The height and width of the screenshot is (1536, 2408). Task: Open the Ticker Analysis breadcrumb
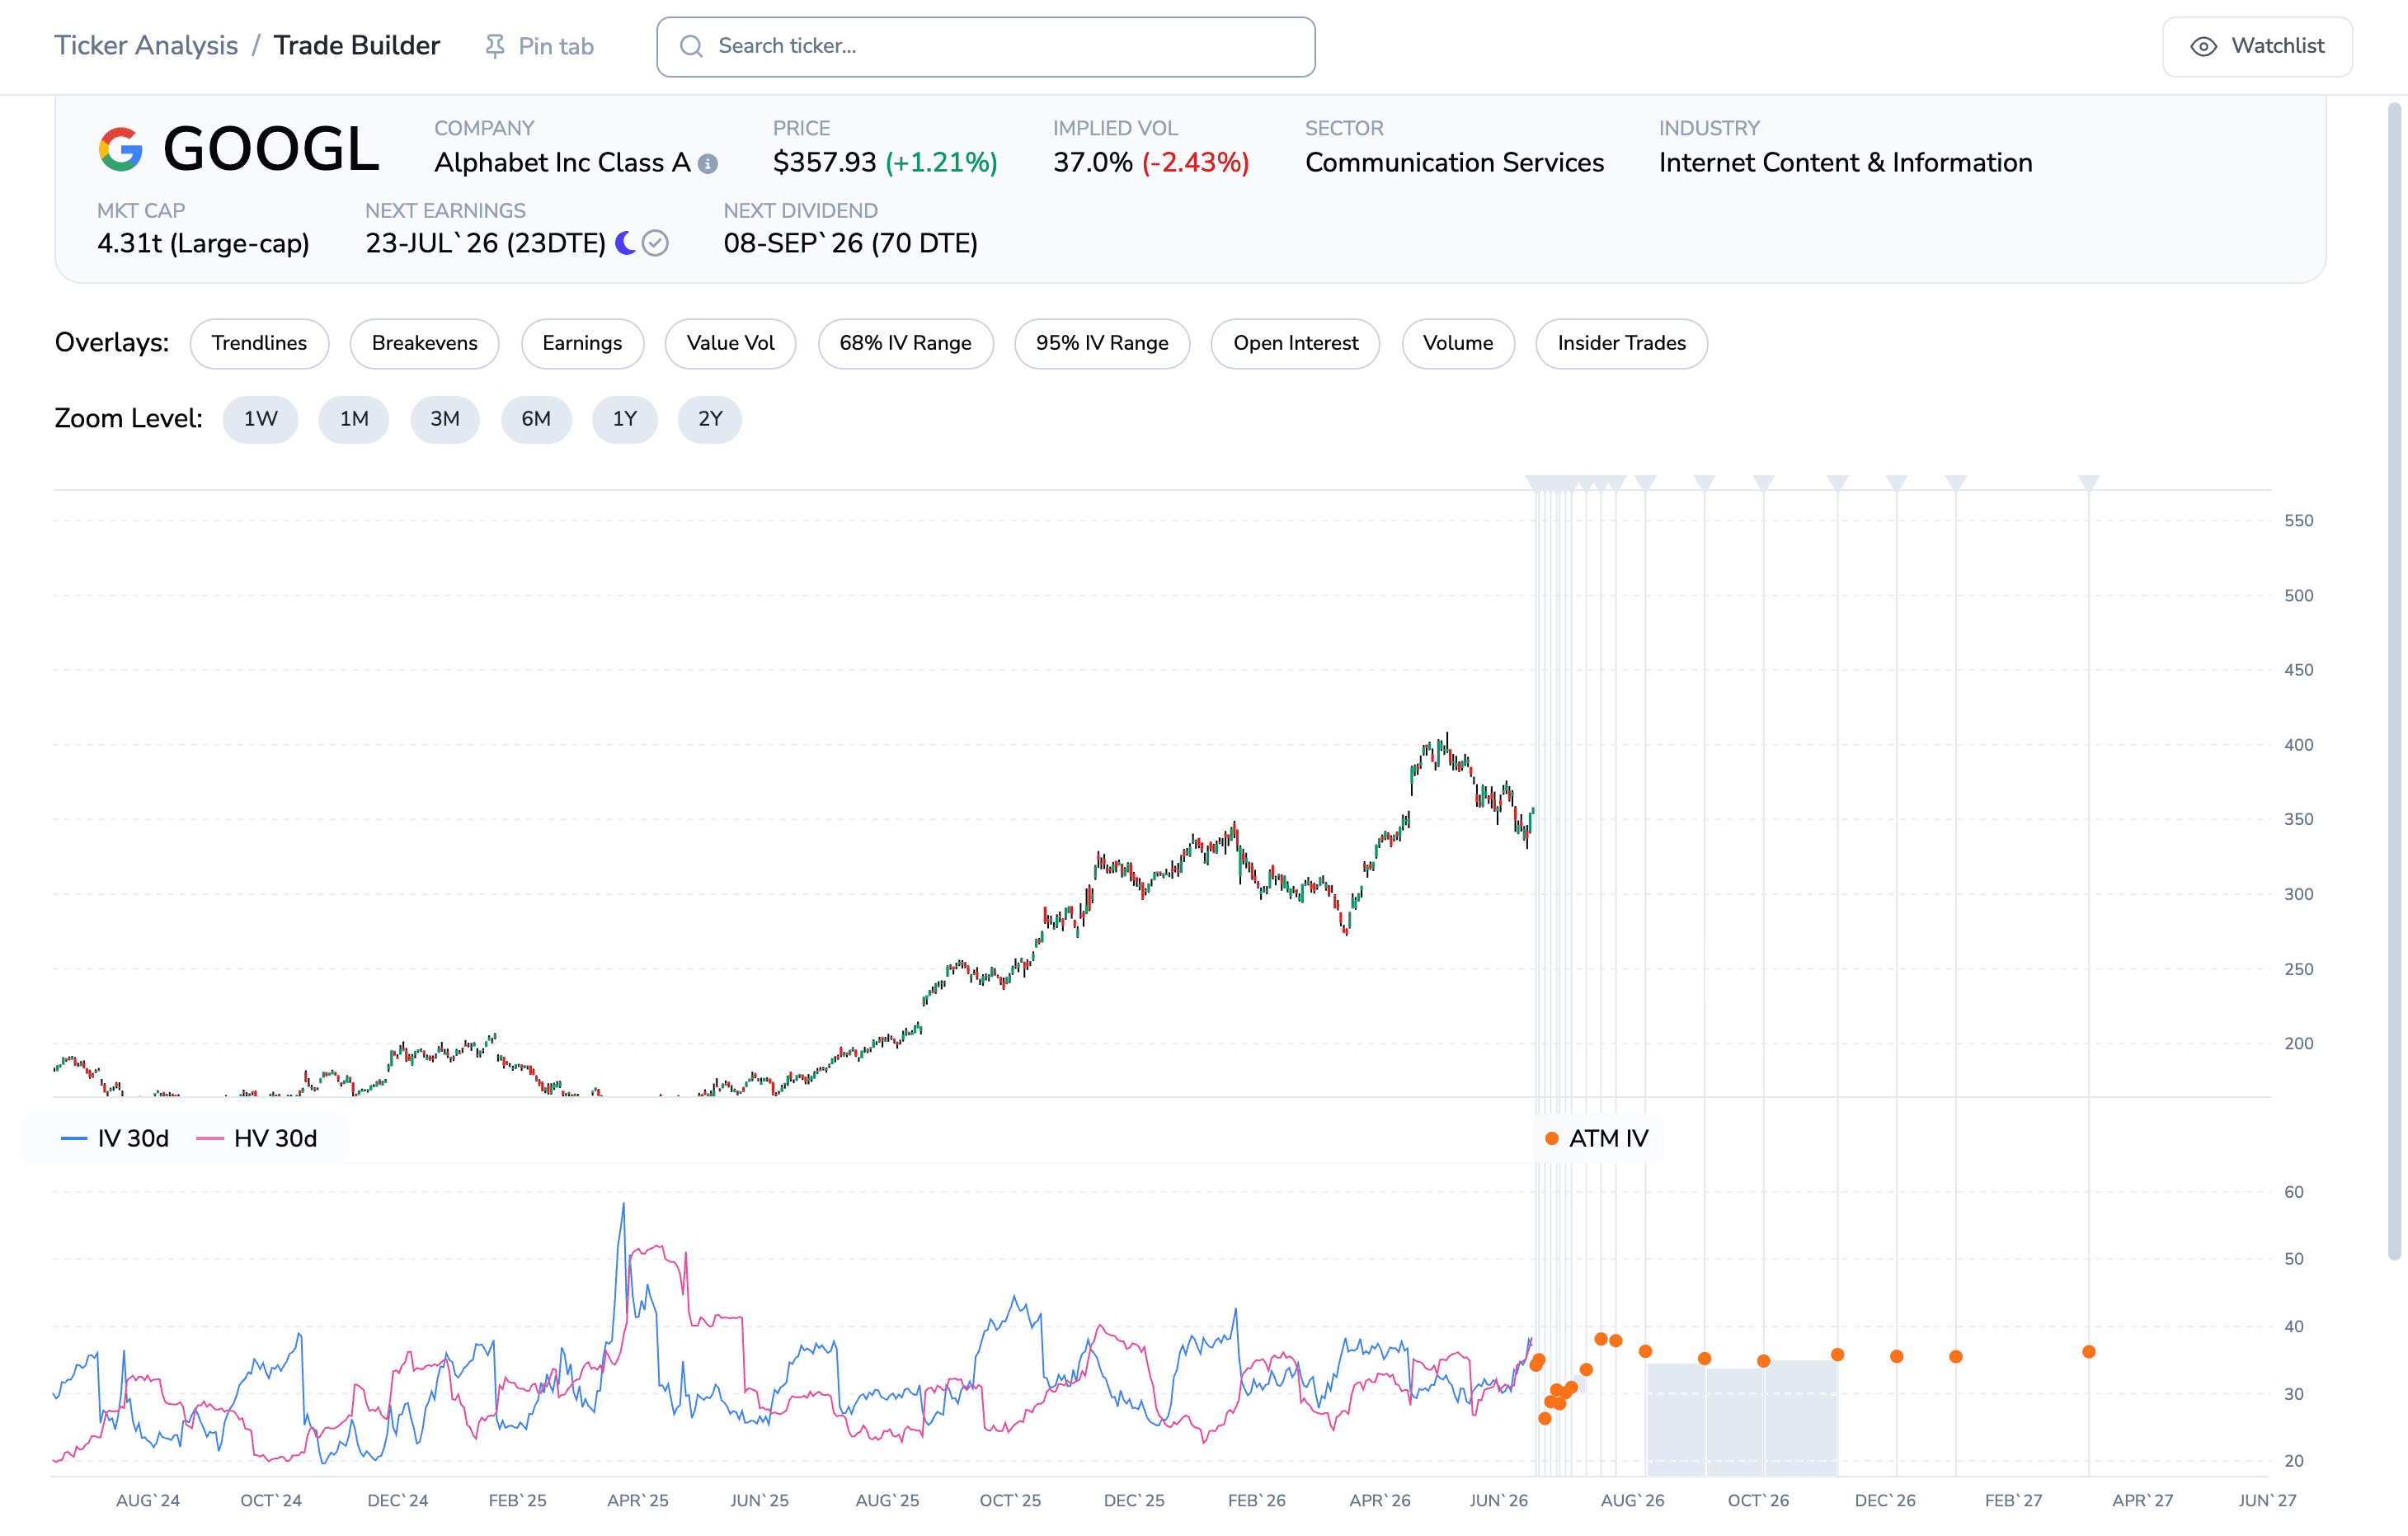pyautogui.click(x=146, y=46)
